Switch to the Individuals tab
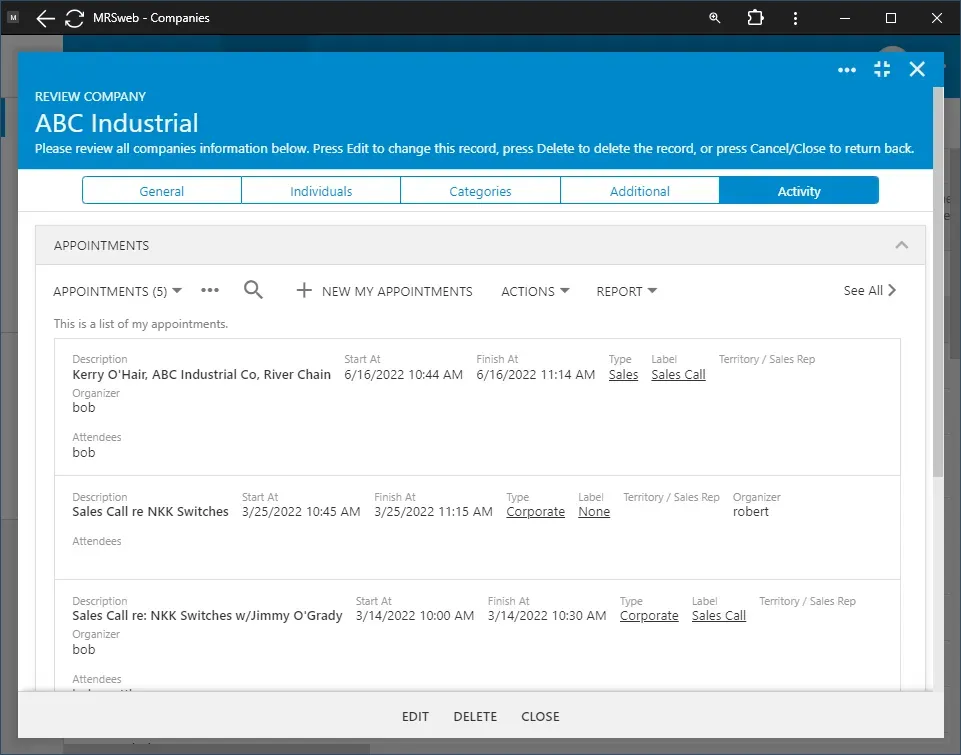961x755 pixels. click(x=321, y=191)
